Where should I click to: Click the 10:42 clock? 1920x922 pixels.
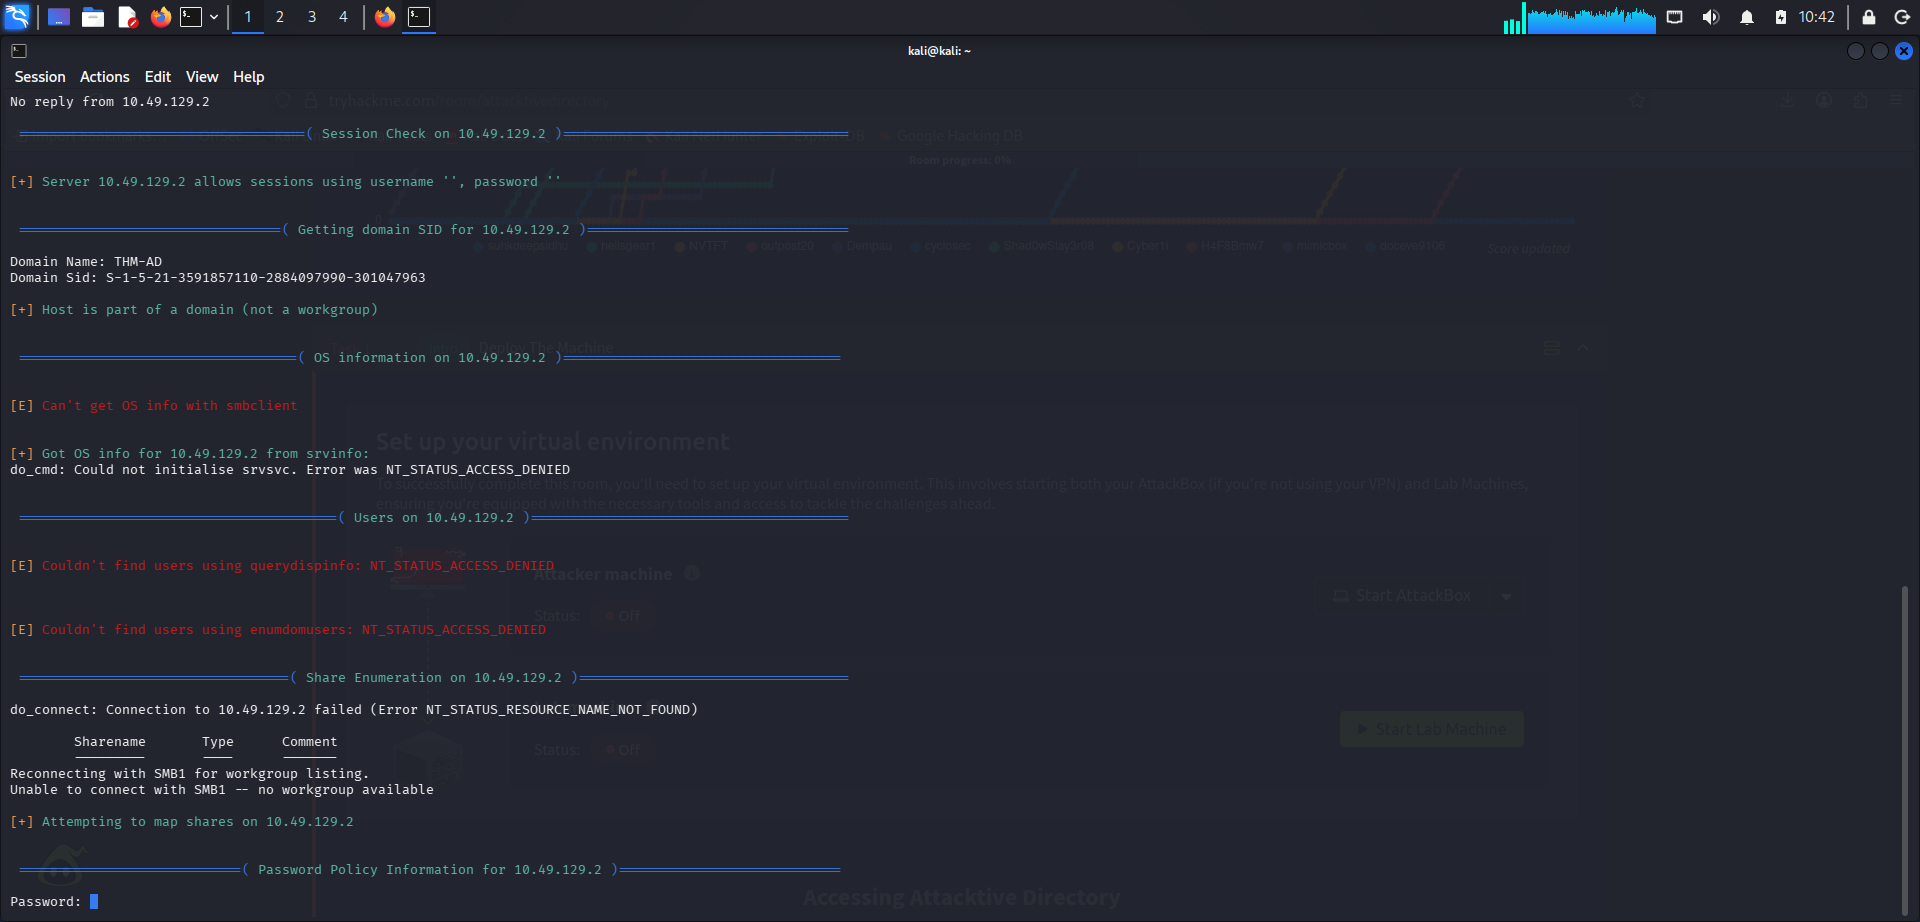click(x=1817, y=17)
